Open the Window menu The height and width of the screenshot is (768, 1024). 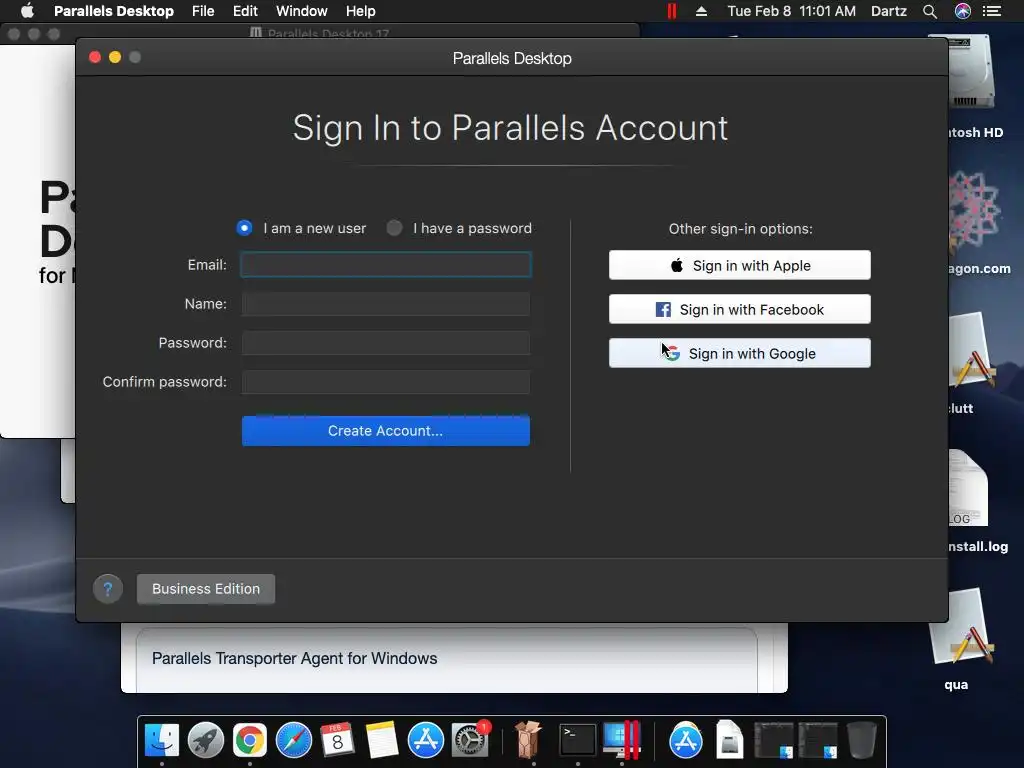point(302,11)
